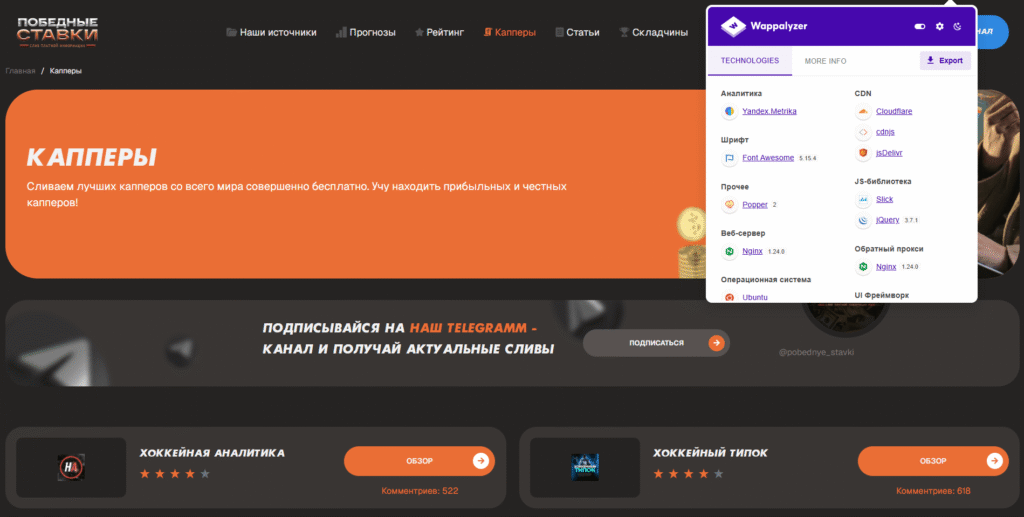Click the jQuery icon
This screenshot has height=517, width=1024.
coord(863,220)
